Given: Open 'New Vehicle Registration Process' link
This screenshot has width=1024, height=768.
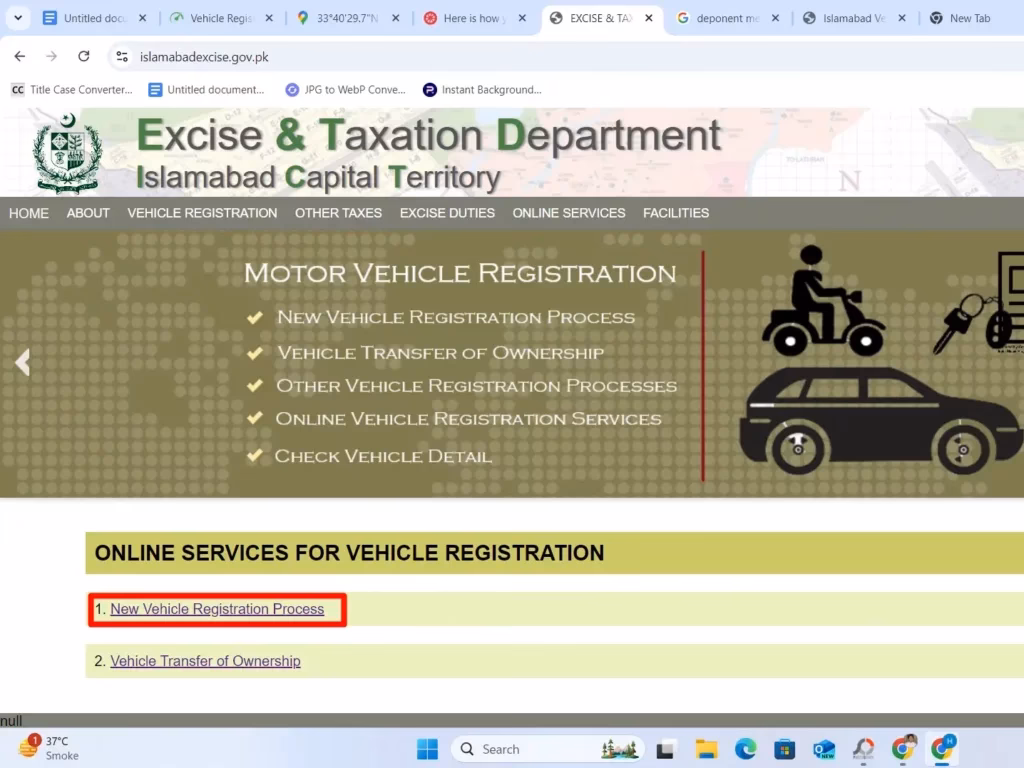Looking at the screenshot, I should click(218, 608).
